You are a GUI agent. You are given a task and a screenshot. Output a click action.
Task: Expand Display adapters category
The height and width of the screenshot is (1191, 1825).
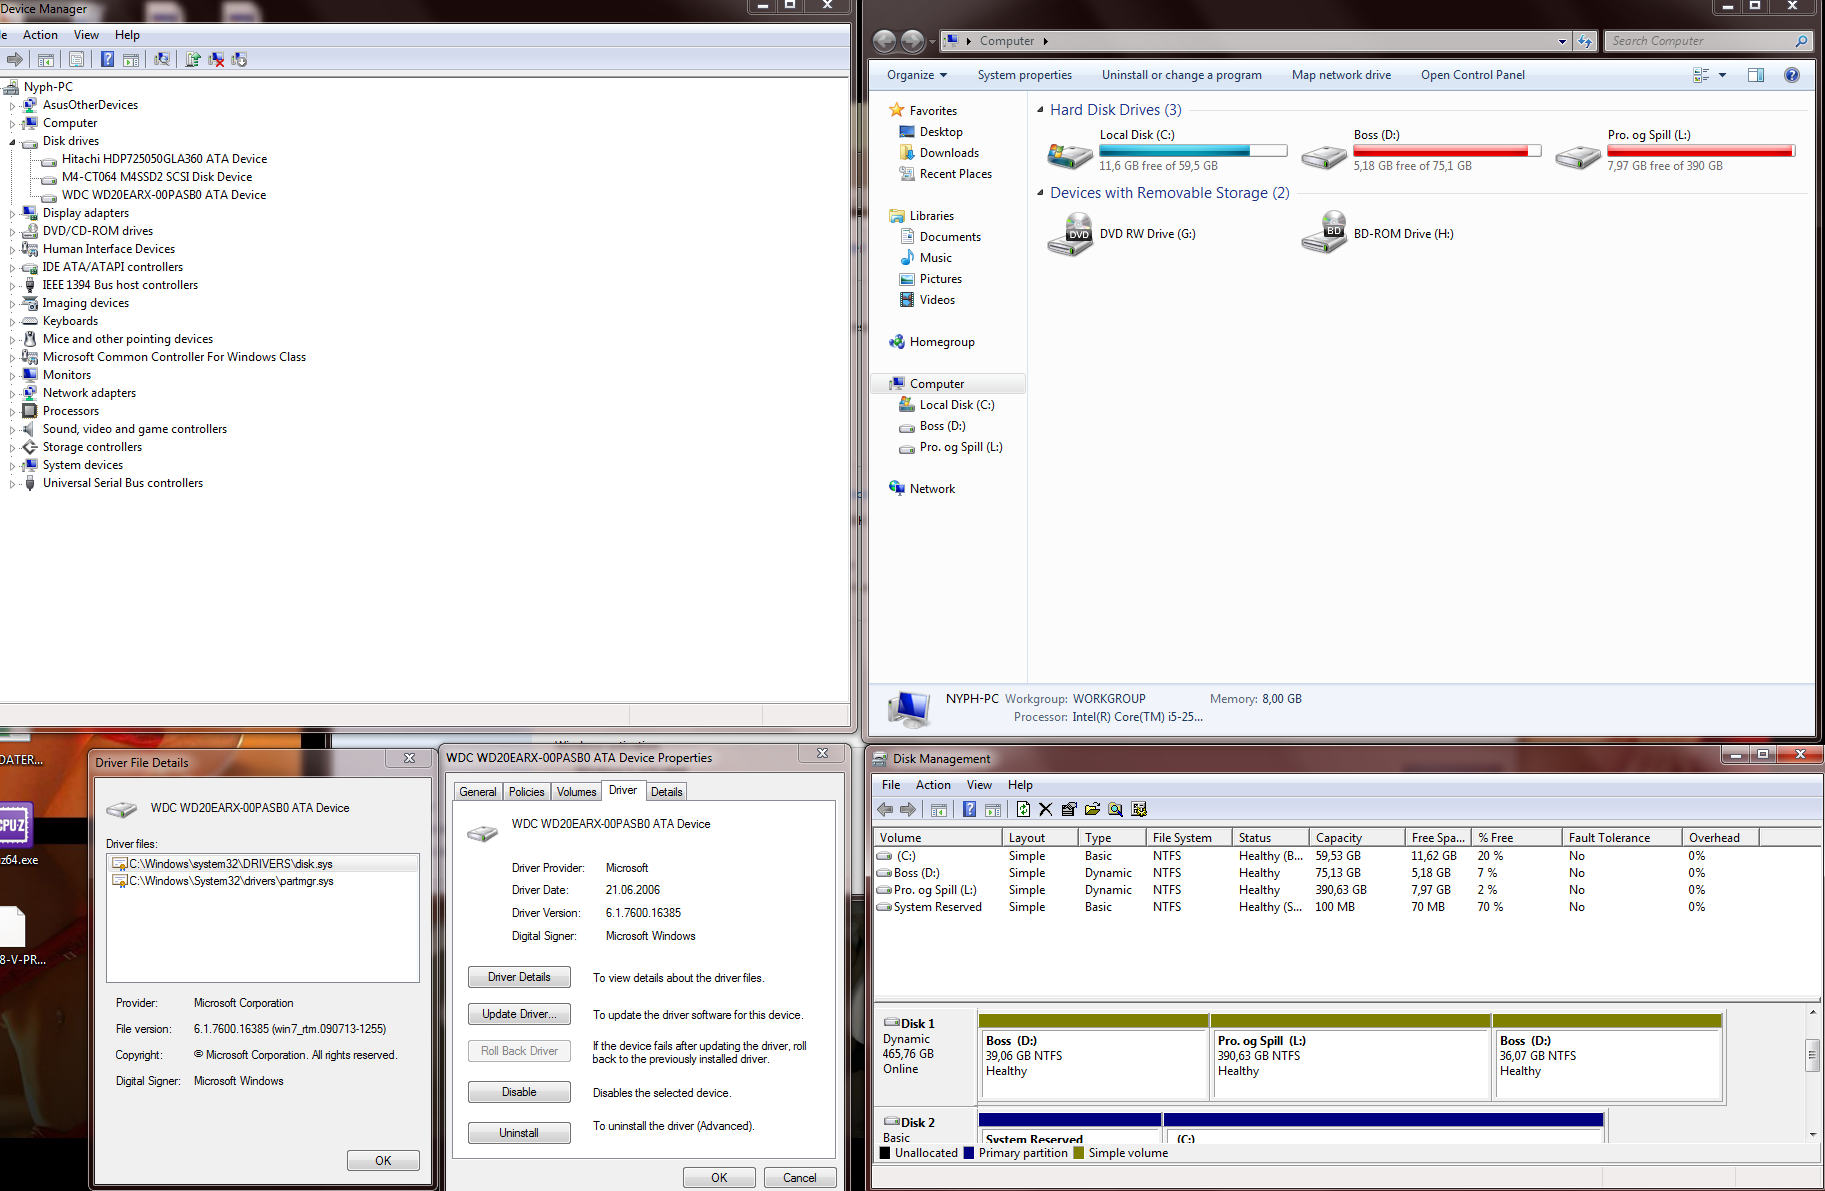13,214
